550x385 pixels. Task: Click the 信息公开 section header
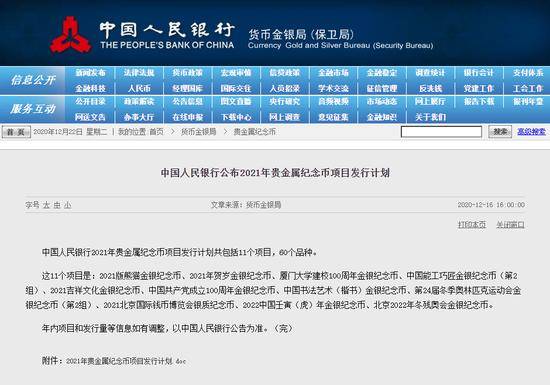(33, 80)
